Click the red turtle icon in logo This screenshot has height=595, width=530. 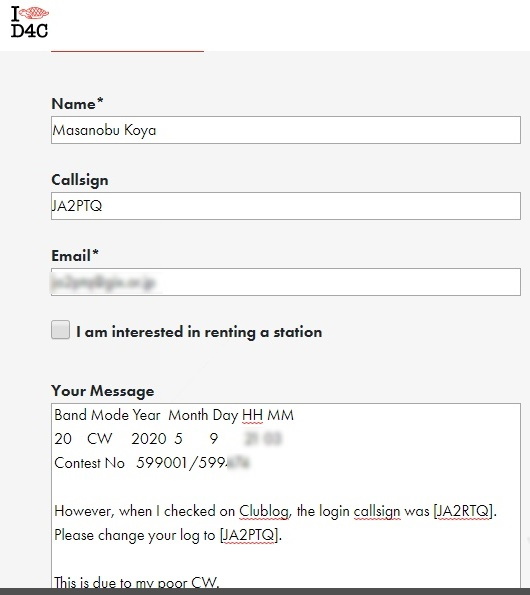34,13
